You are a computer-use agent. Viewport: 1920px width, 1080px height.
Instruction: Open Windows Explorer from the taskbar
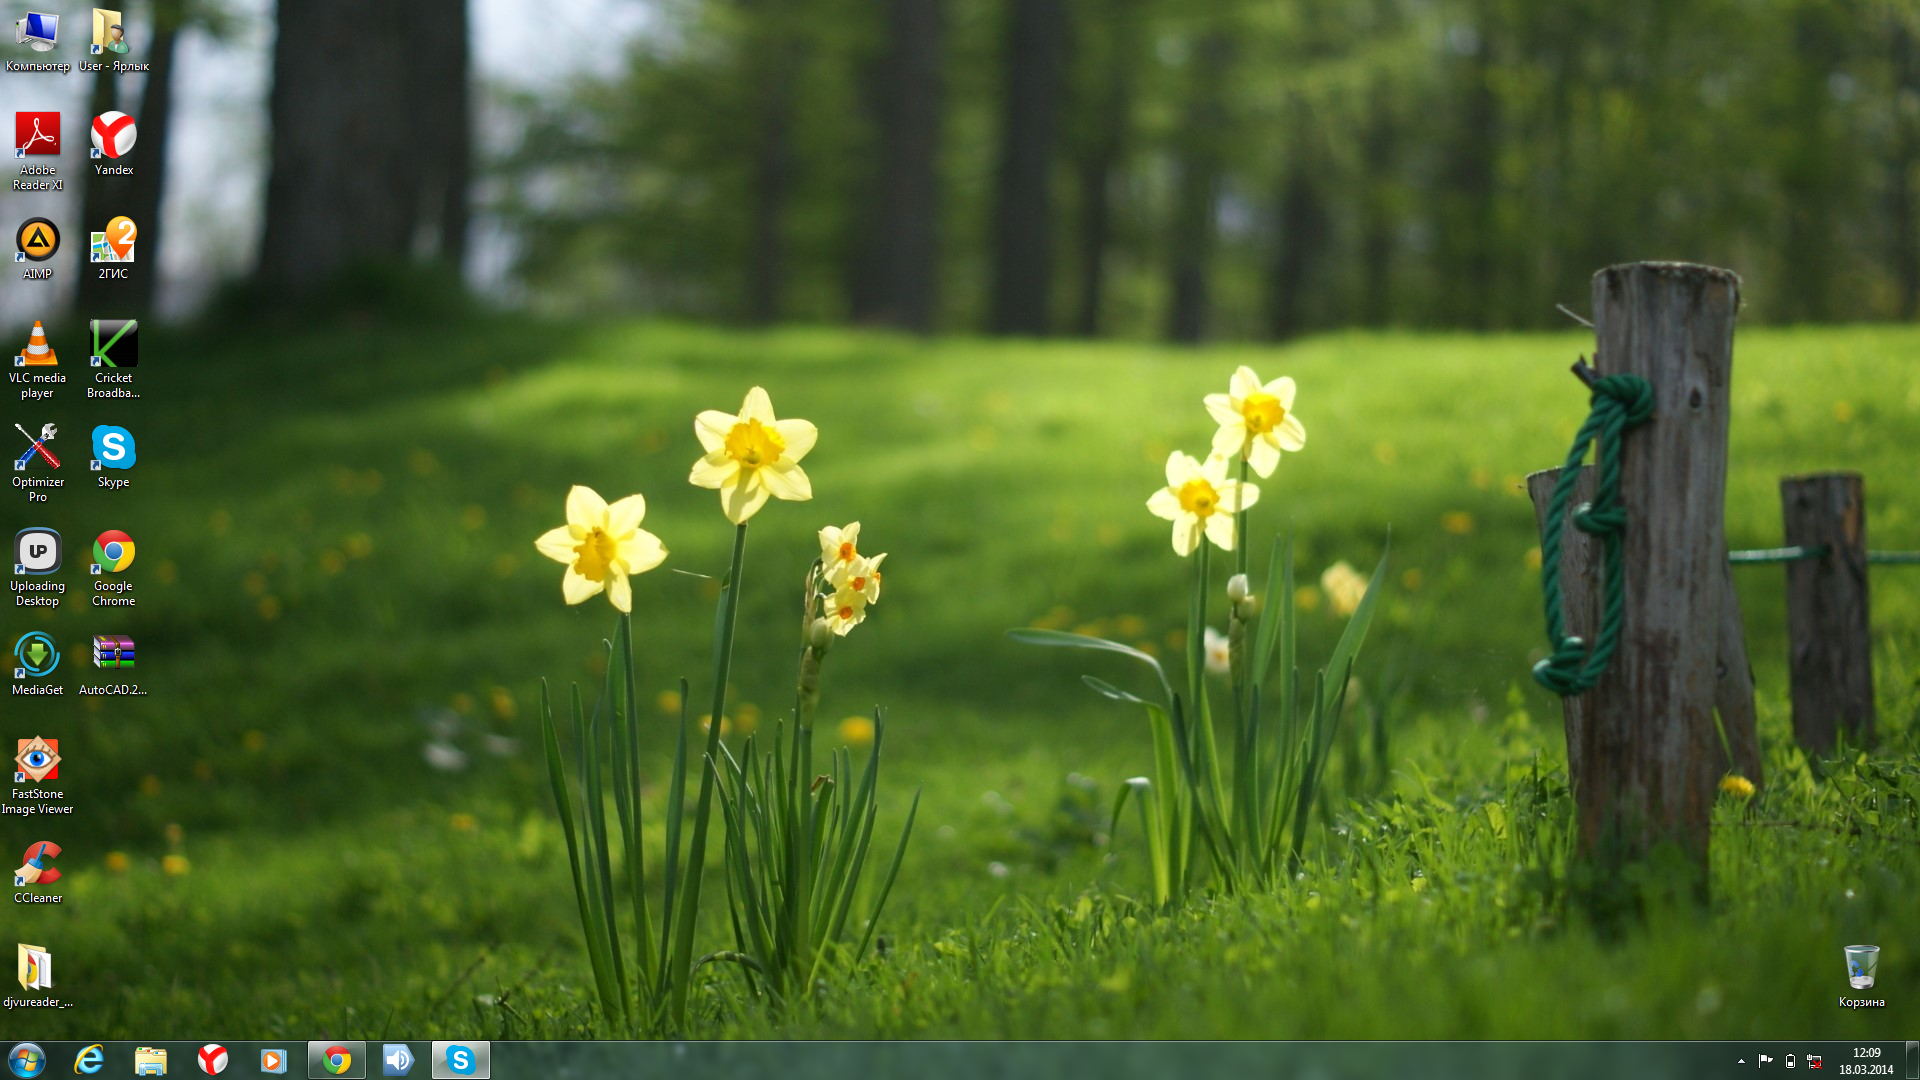tap(151, 1060)
